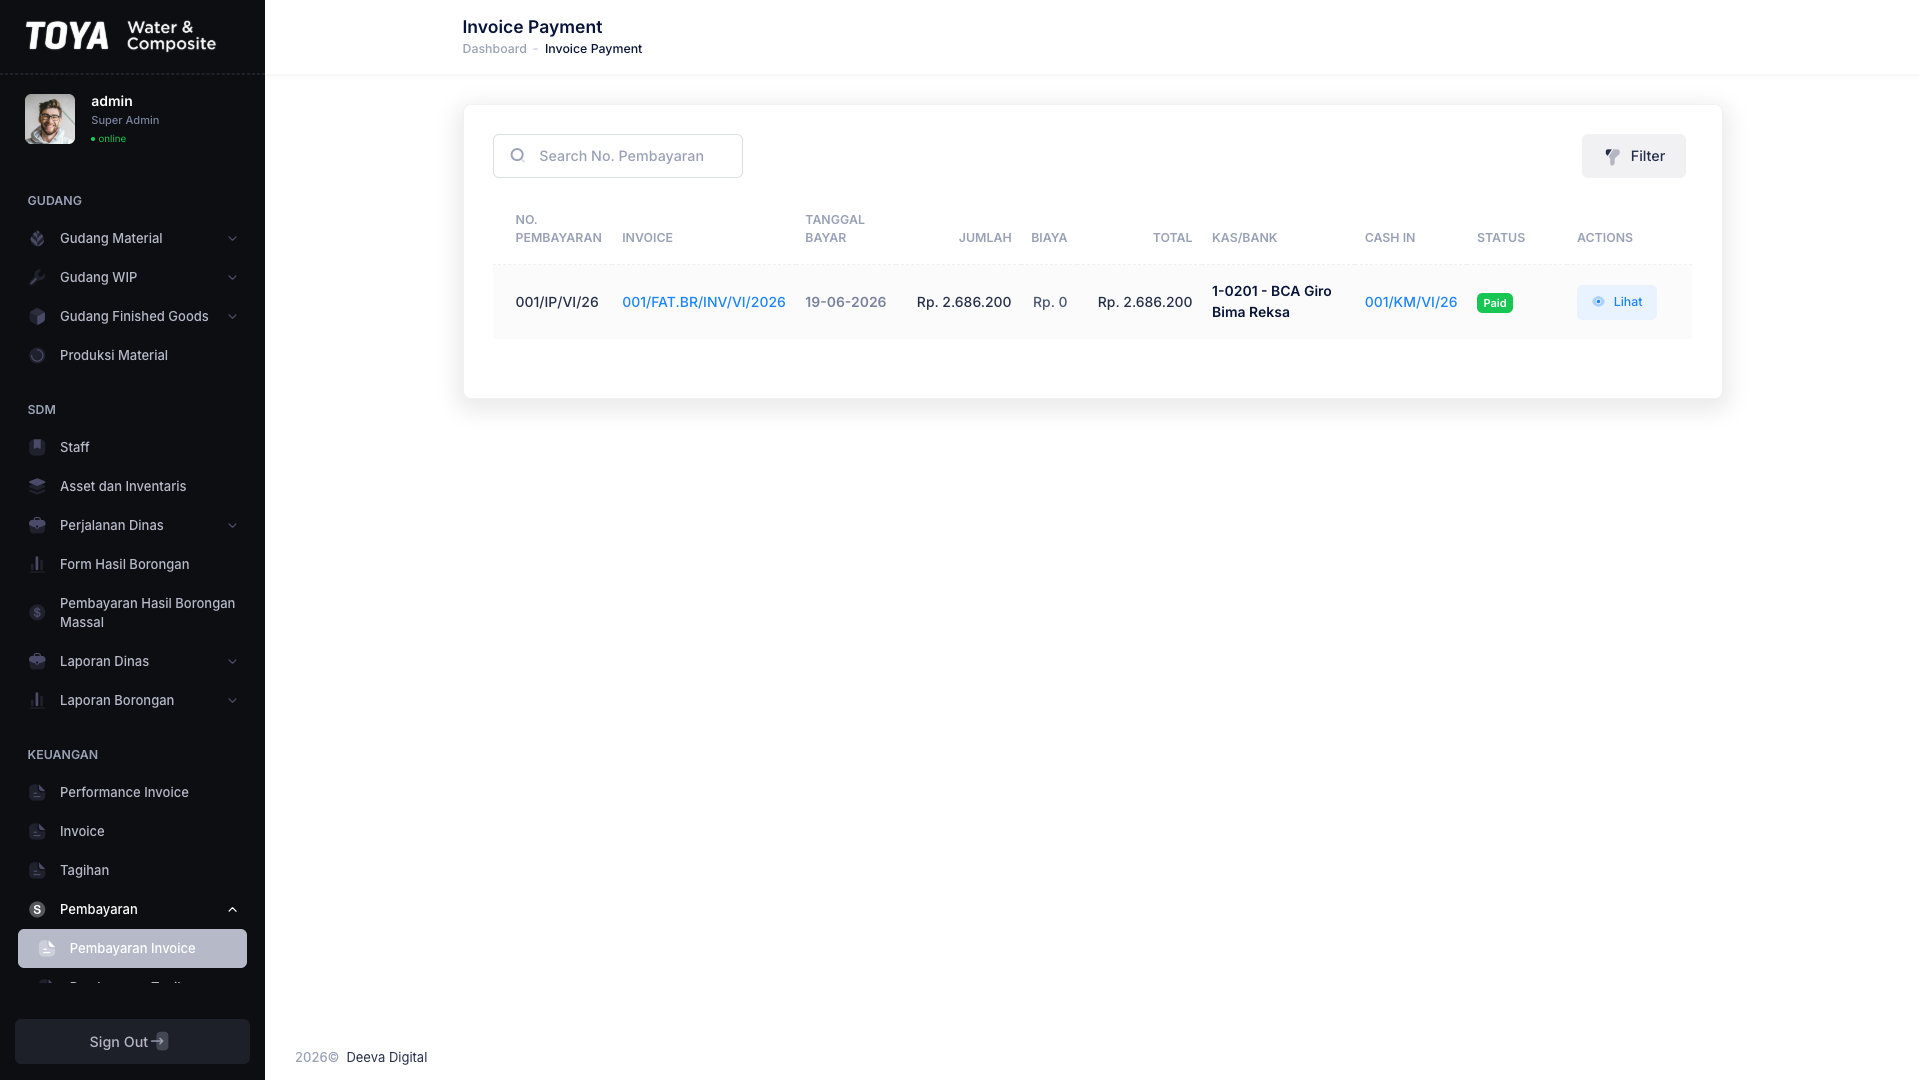Screen dimensions: 1920x1080
Task: Click the Form Hasil Borongan chart icon
Action: coord(37,564)
